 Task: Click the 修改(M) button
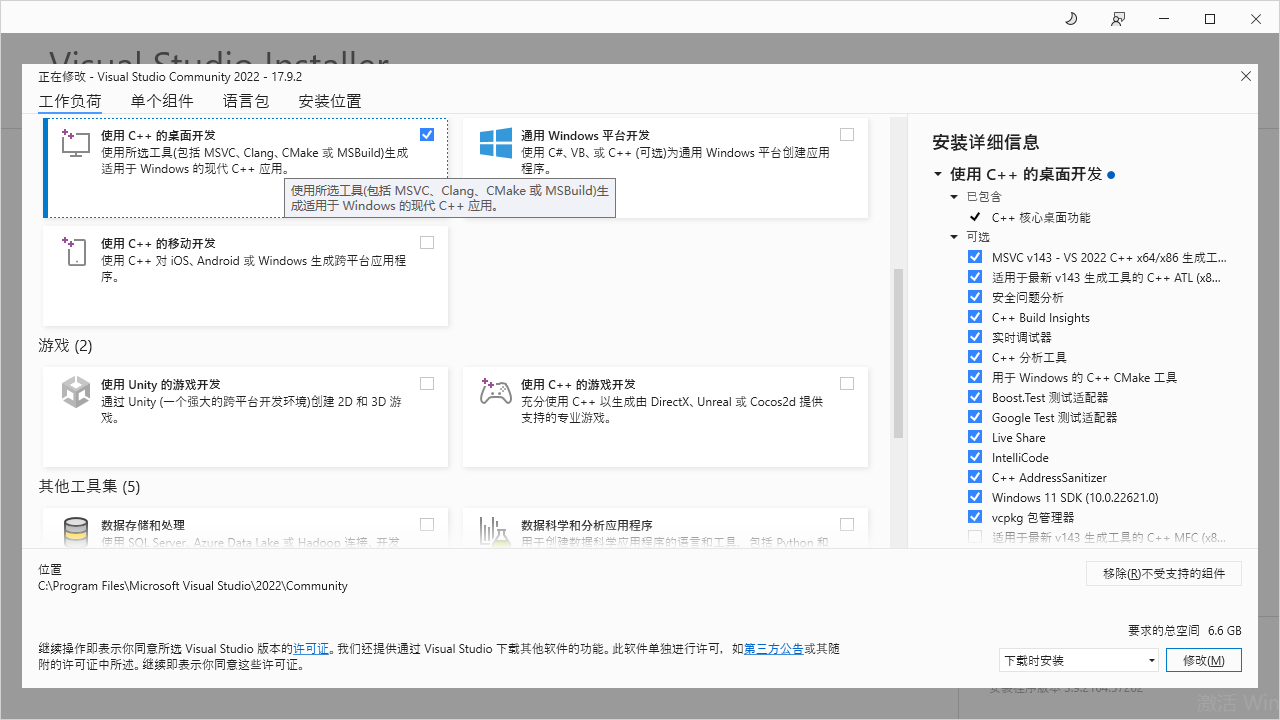1203,660
